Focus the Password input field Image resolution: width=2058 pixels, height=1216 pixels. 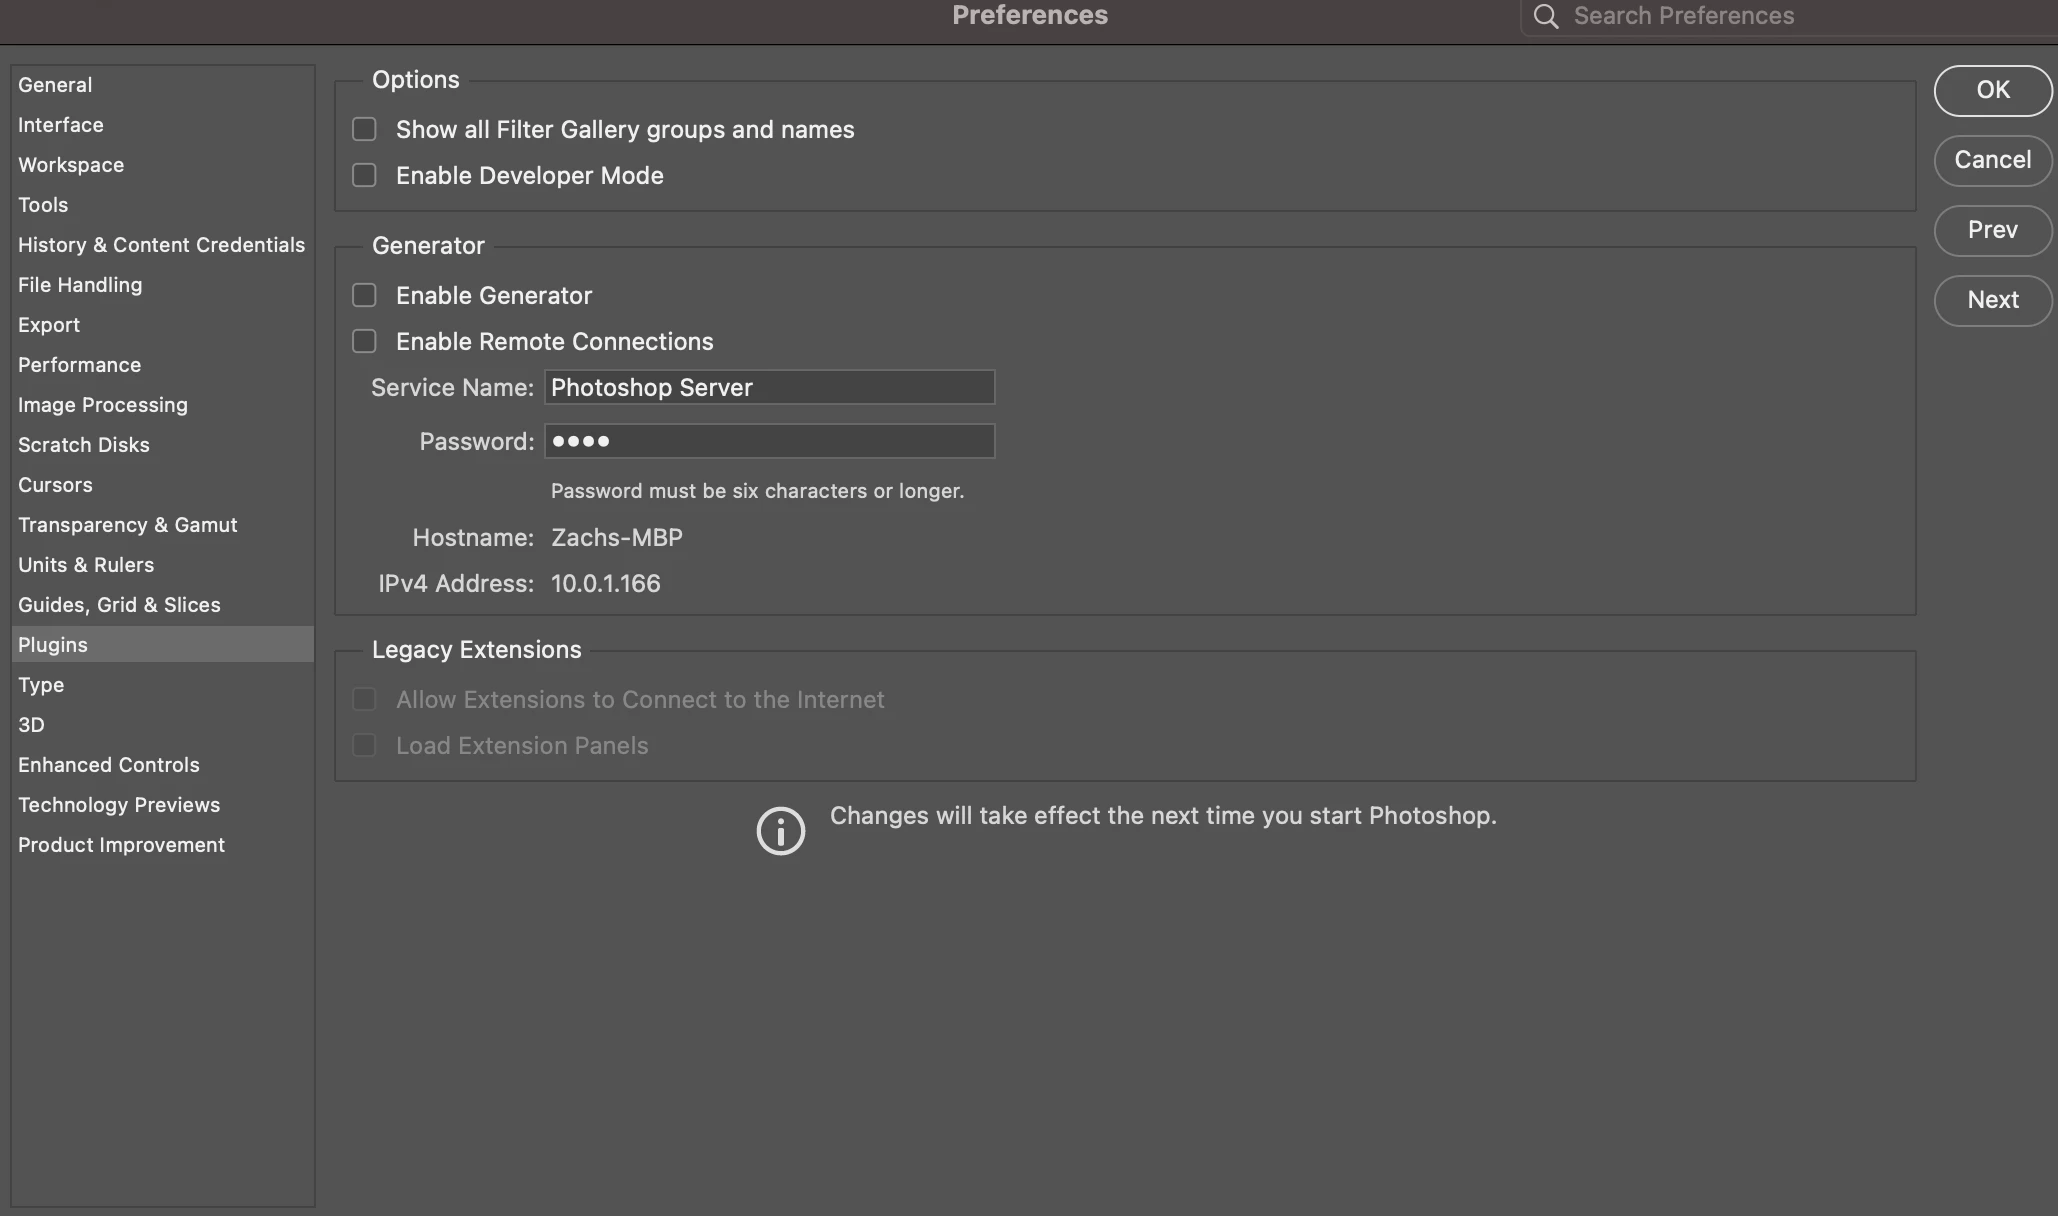768,441
